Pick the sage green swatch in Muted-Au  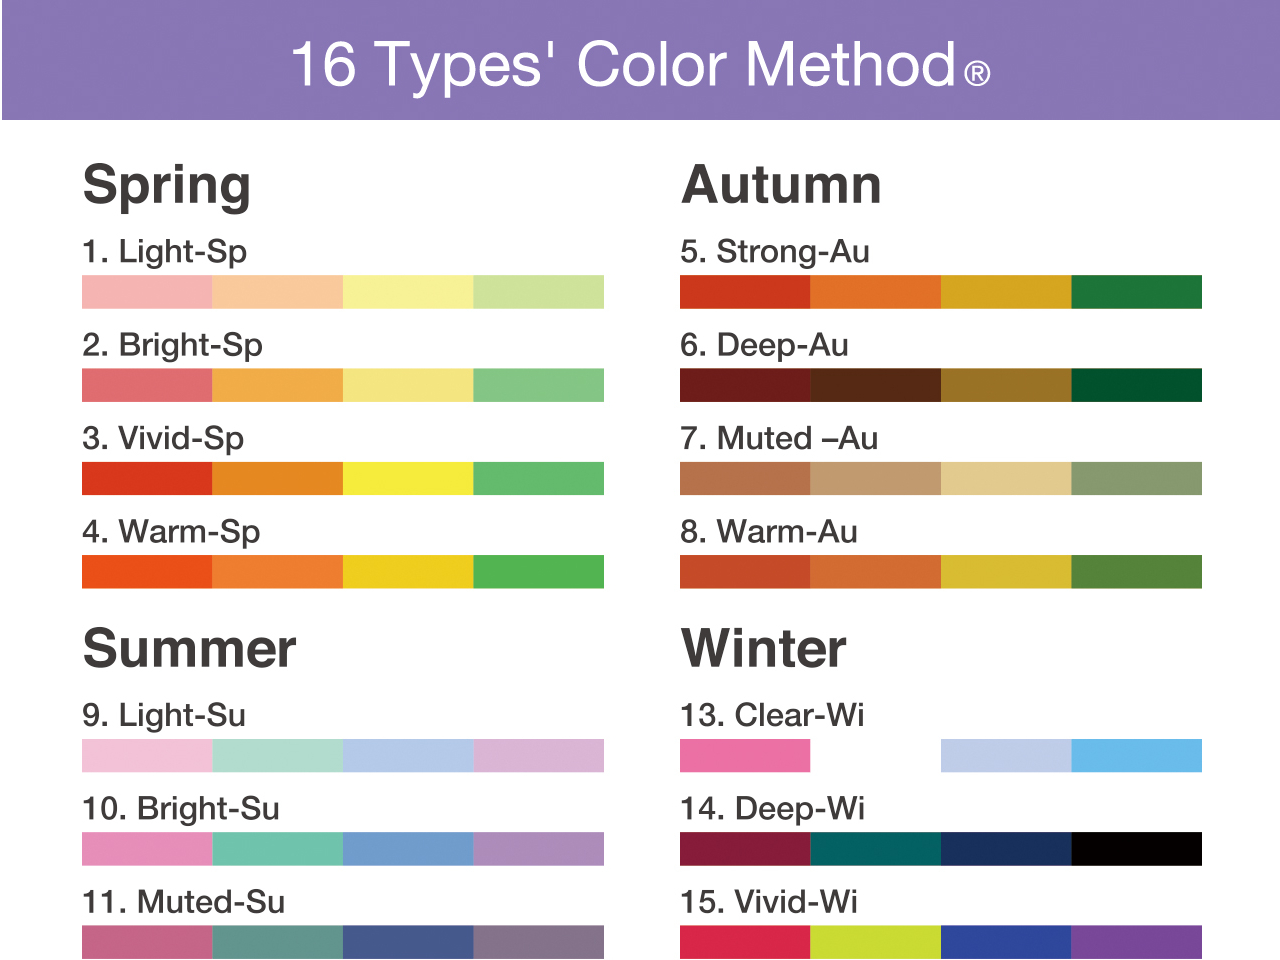(x=1136, y=478)
